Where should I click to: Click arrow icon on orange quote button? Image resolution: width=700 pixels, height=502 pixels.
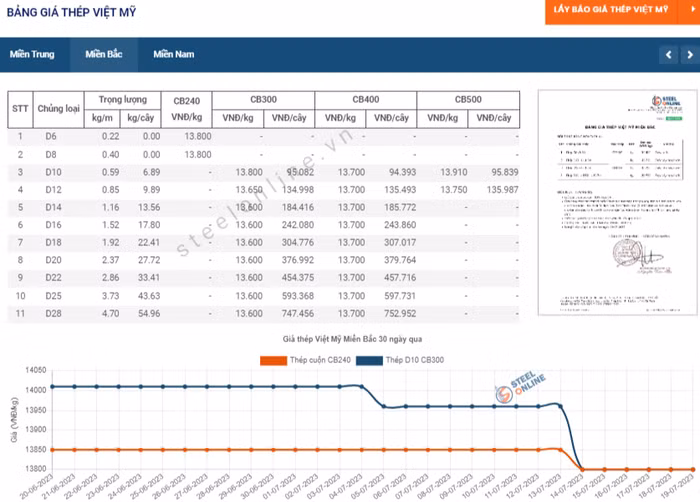tap(692, 9)
